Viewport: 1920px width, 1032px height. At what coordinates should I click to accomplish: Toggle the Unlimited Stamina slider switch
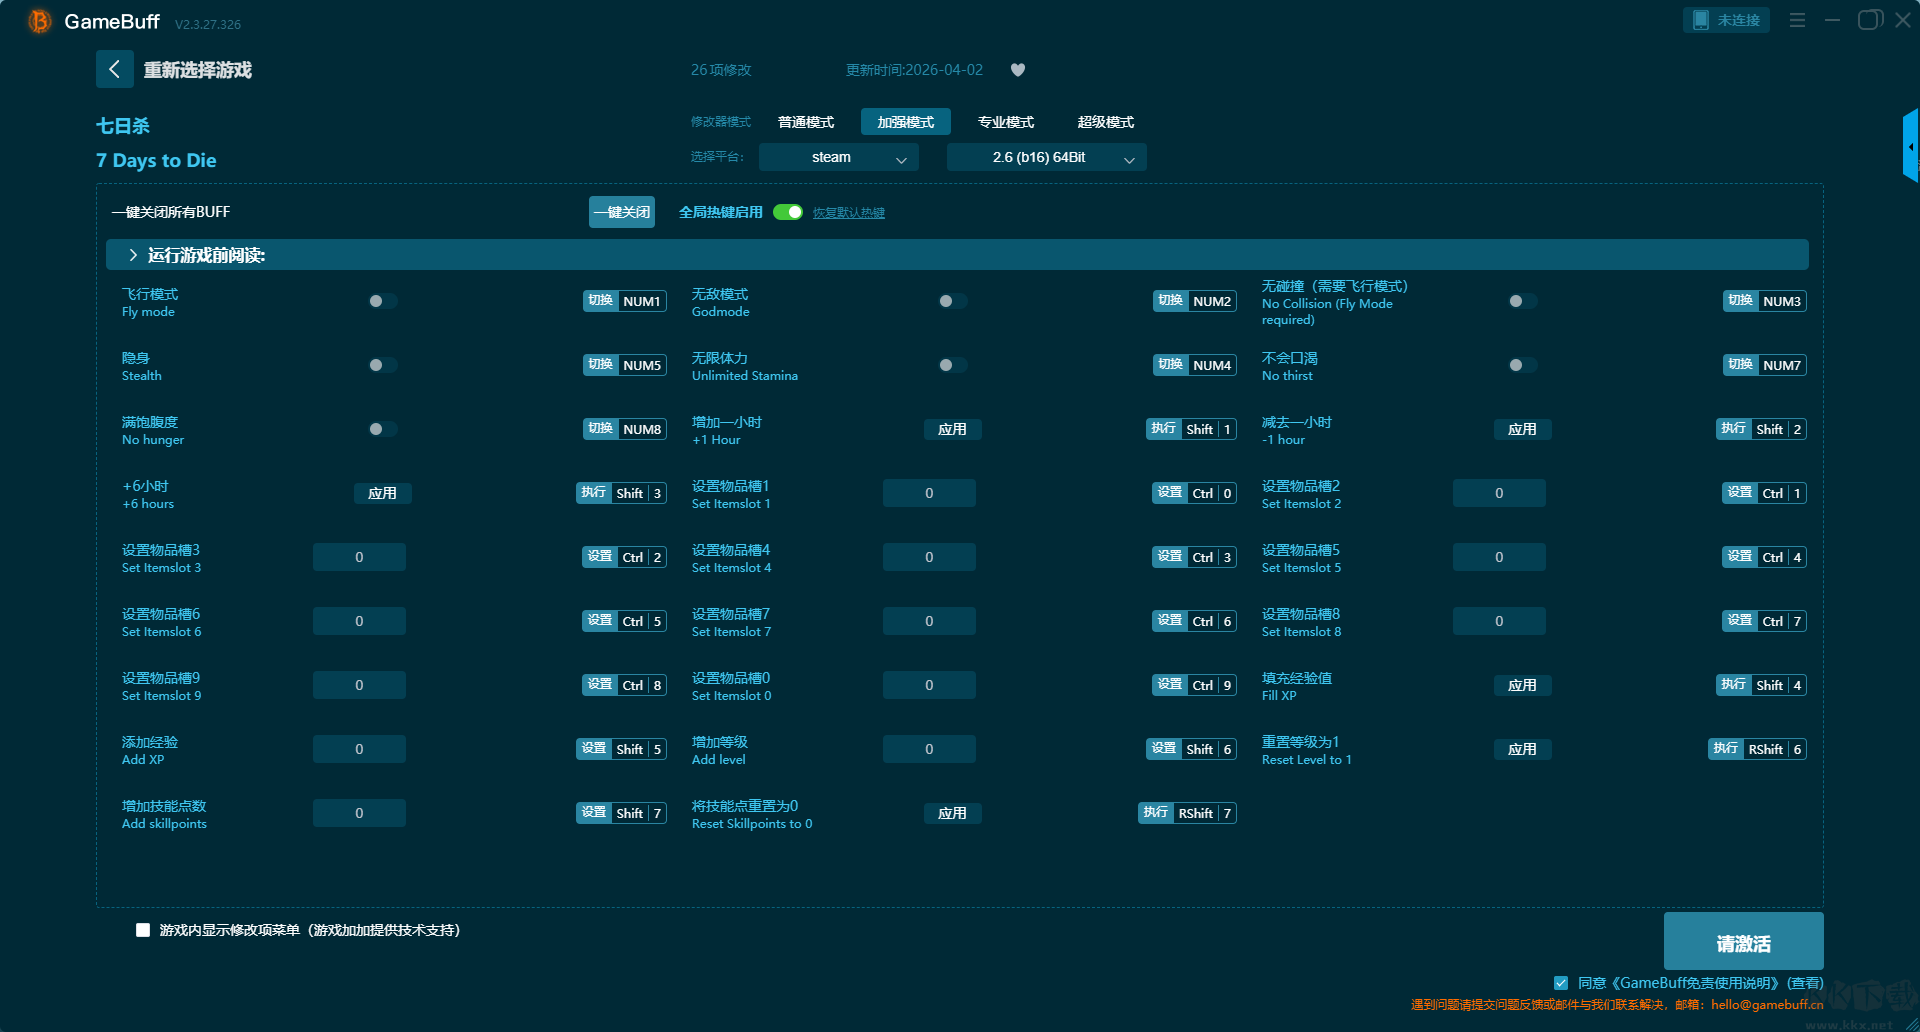[x=952, y=365]
